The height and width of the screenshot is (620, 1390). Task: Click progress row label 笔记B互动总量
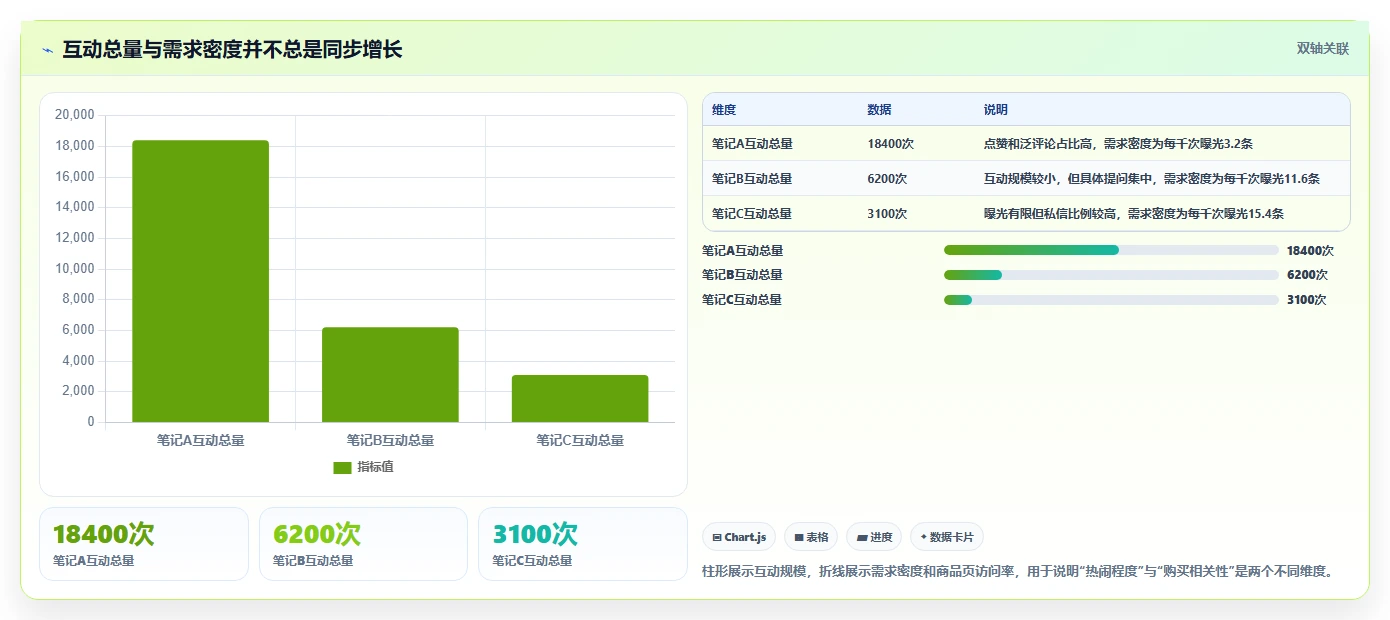[x=743, y=275]
